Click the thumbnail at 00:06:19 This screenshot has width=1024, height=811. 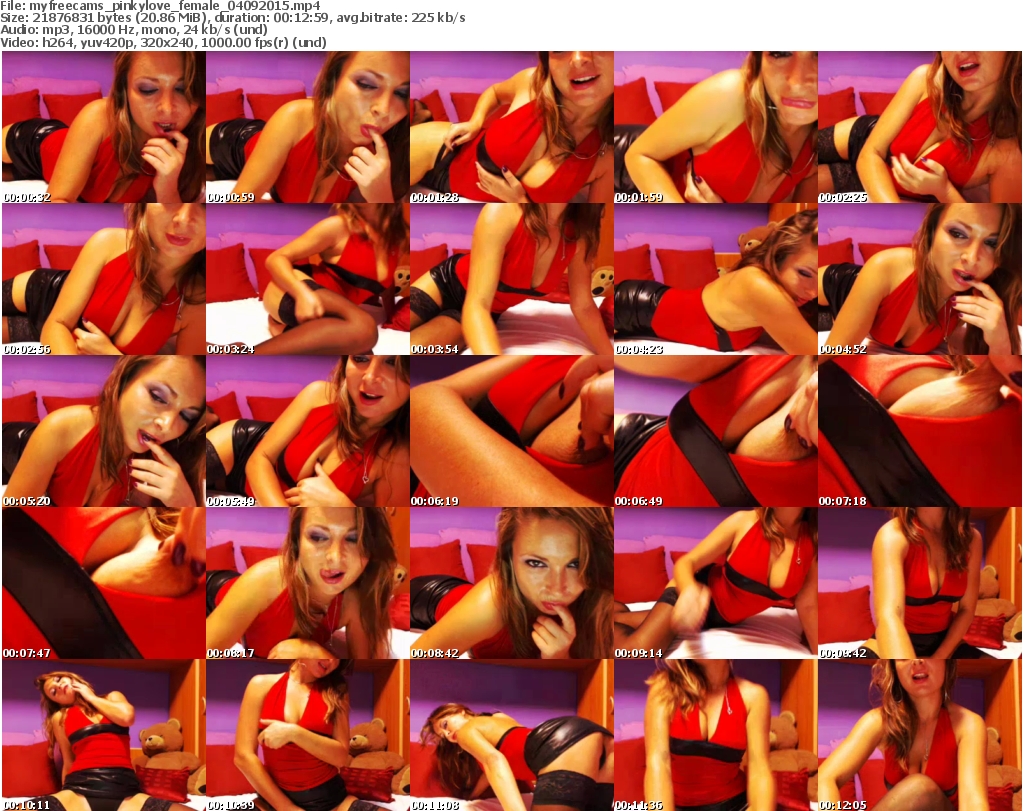point(512,431)
